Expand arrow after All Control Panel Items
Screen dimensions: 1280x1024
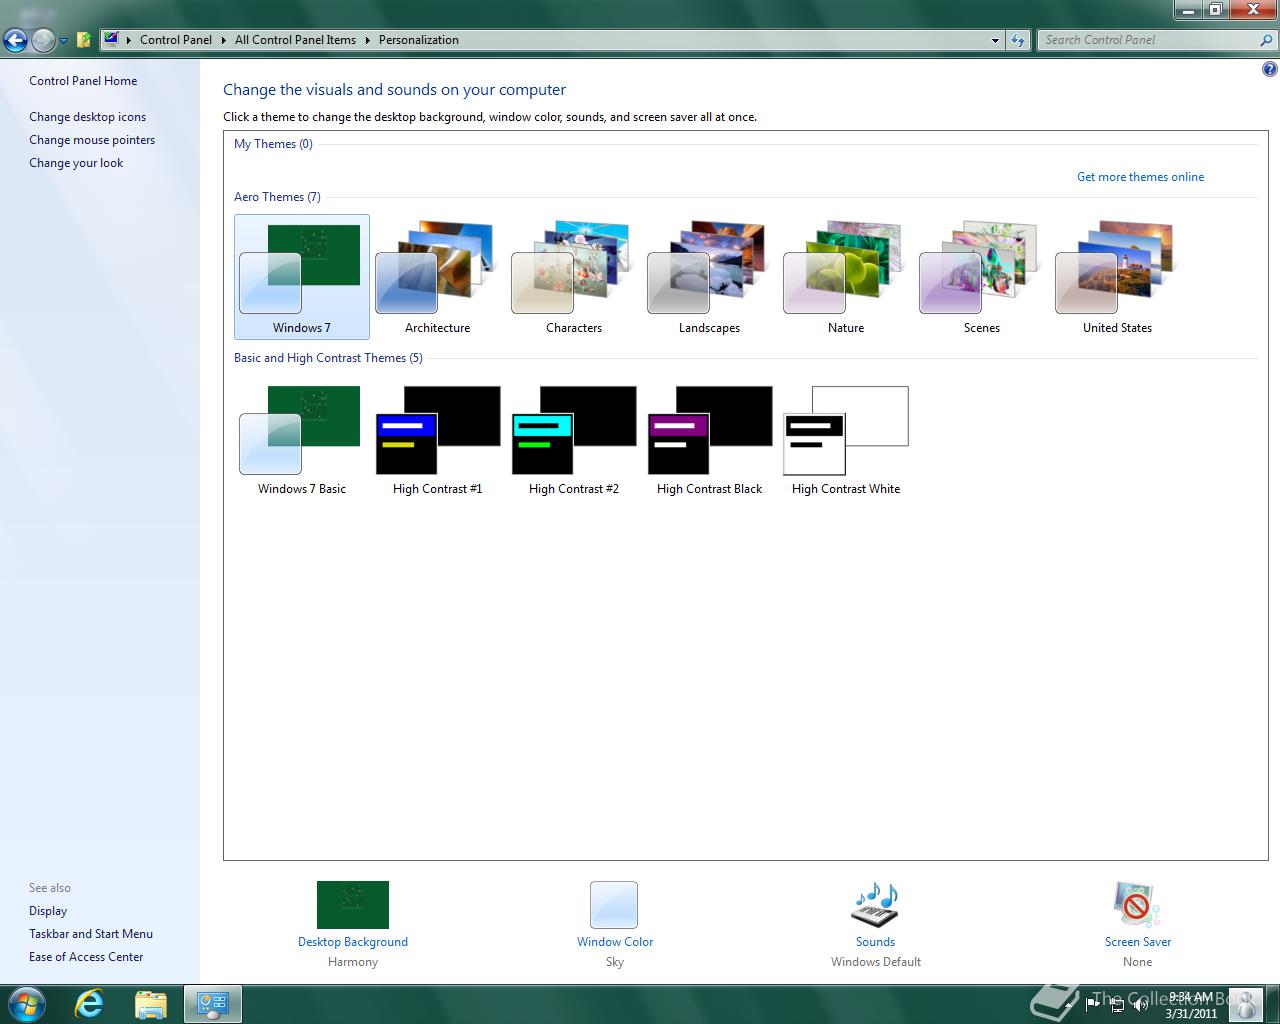[x=368, y=40]
